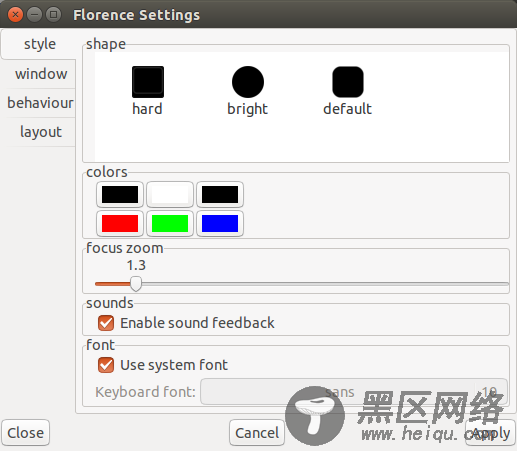Click the 'default' shape label
The height and width of the screenshot is (451, 517).
(347, 109)
